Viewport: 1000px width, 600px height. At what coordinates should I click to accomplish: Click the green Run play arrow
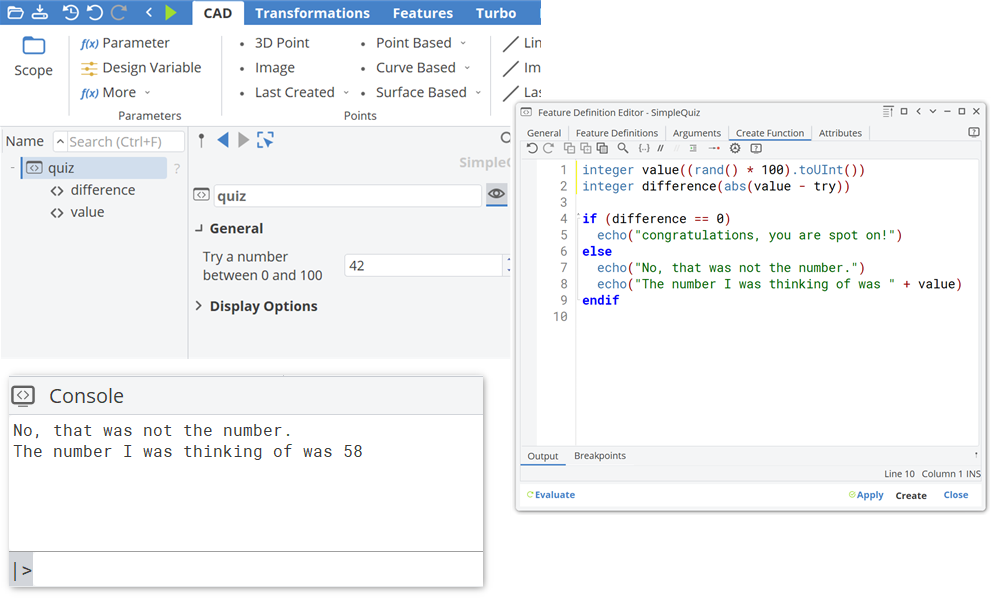[x=171, y=13]
